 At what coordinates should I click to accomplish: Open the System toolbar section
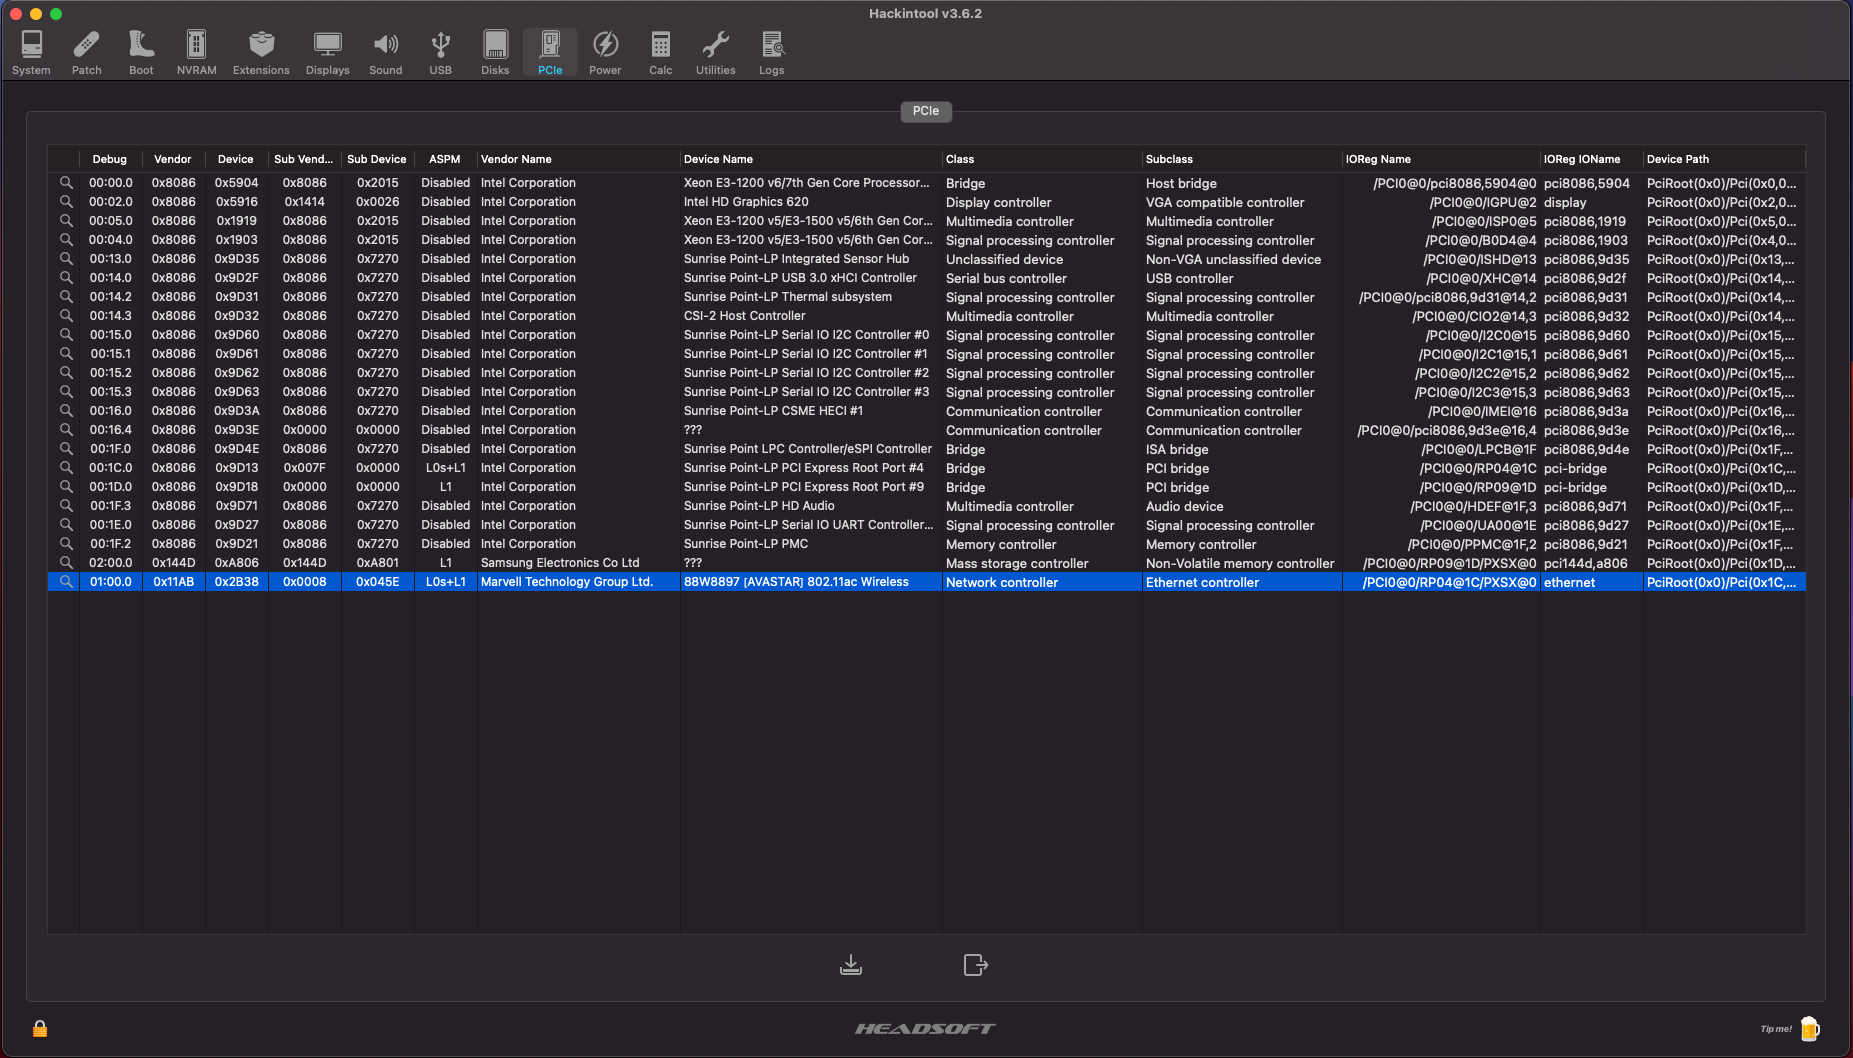[31, 52]
